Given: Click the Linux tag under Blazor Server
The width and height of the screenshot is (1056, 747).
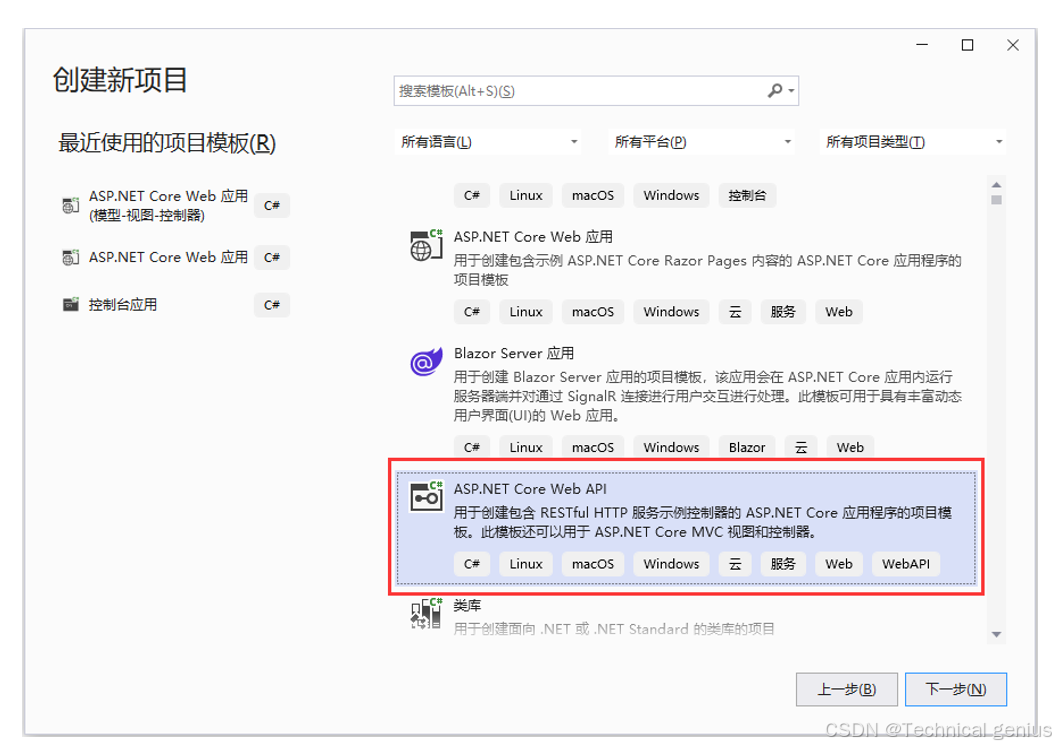Looking at the screenshot, I should [x=525, y=447].
